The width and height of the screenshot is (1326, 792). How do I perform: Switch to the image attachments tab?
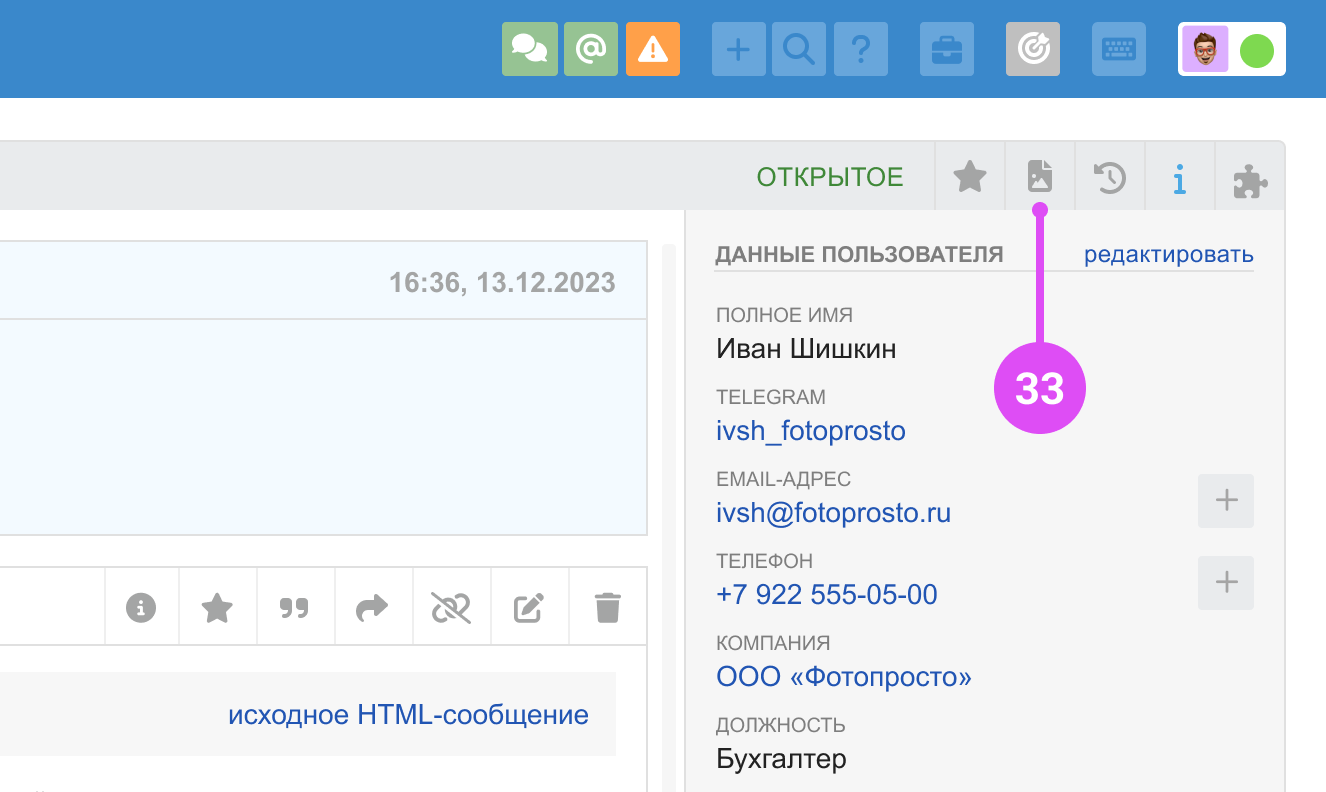pyautogui.click(x=1040, y=177)
